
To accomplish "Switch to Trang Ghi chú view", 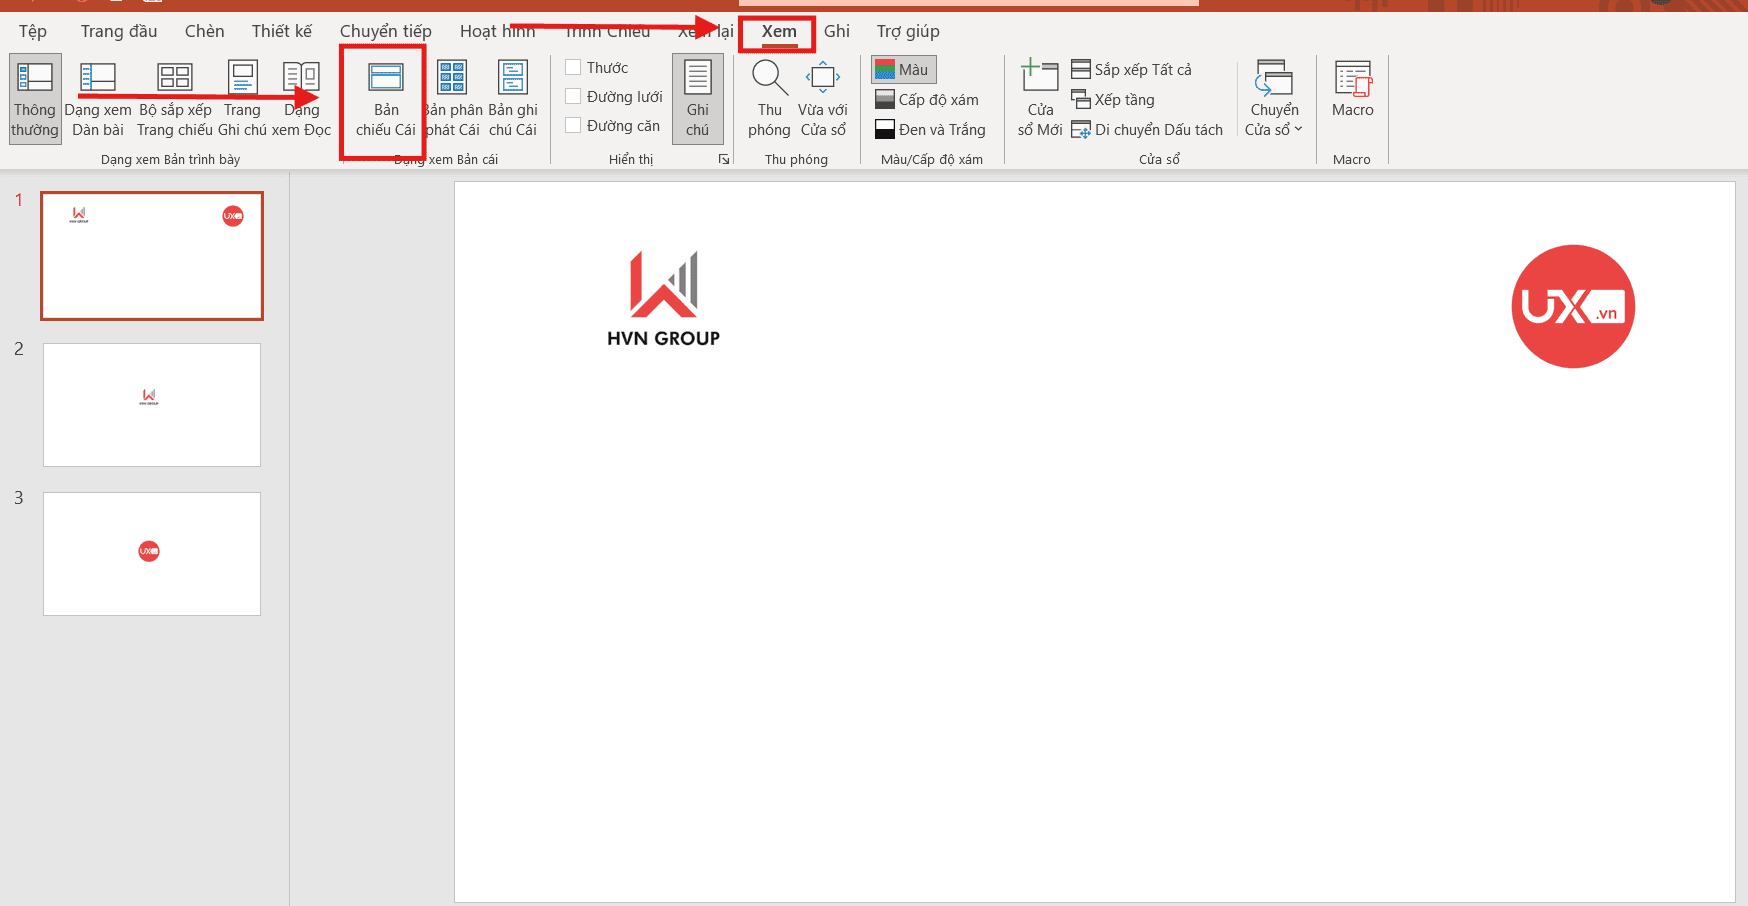I will click(242, 98).
